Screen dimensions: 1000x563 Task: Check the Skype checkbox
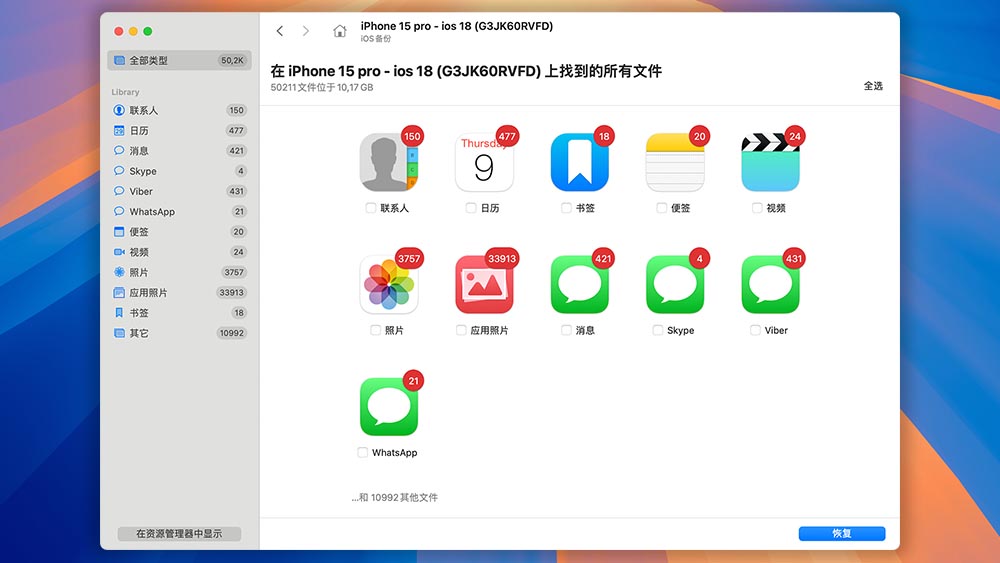point(658,330)
